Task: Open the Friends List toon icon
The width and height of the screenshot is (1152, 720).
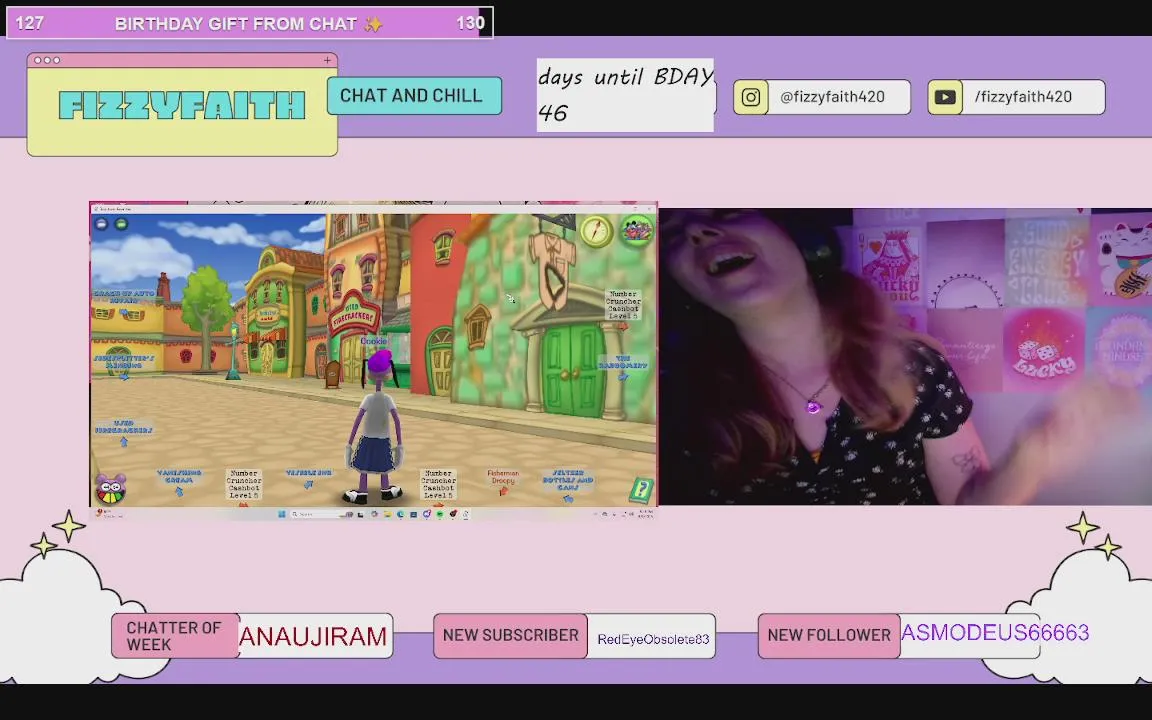Action: click(x=636, y=231)
